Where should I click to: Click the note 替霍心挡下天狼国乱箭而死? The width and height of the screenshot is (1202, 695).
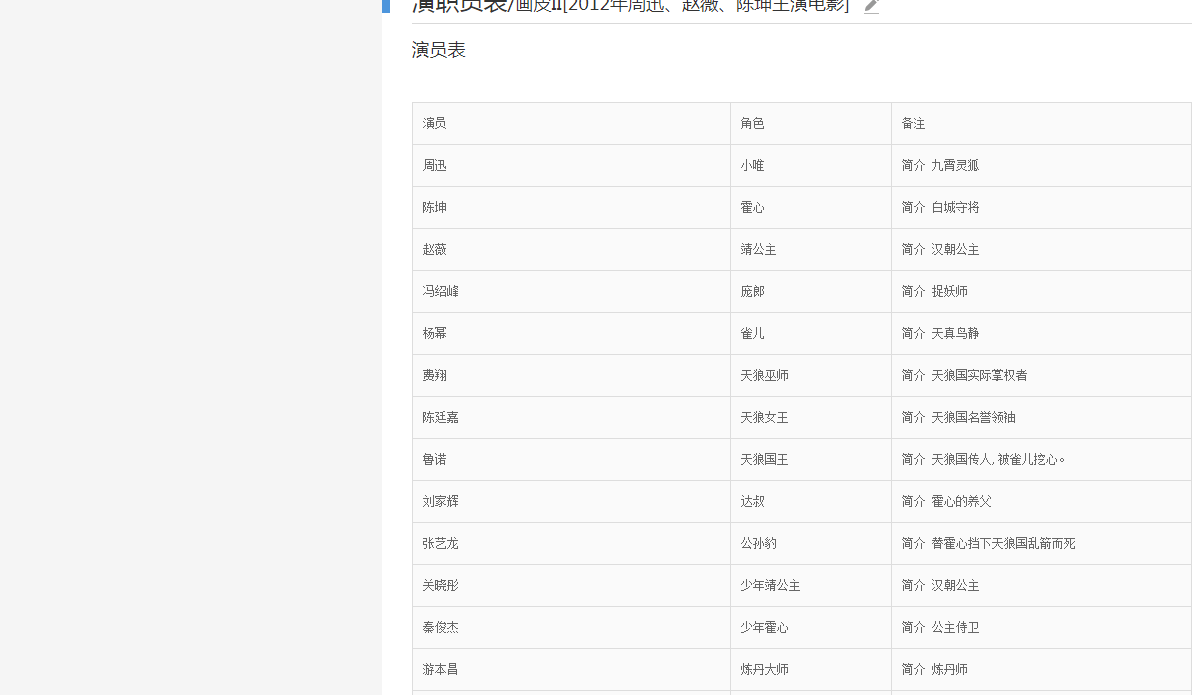(1003, 543)
